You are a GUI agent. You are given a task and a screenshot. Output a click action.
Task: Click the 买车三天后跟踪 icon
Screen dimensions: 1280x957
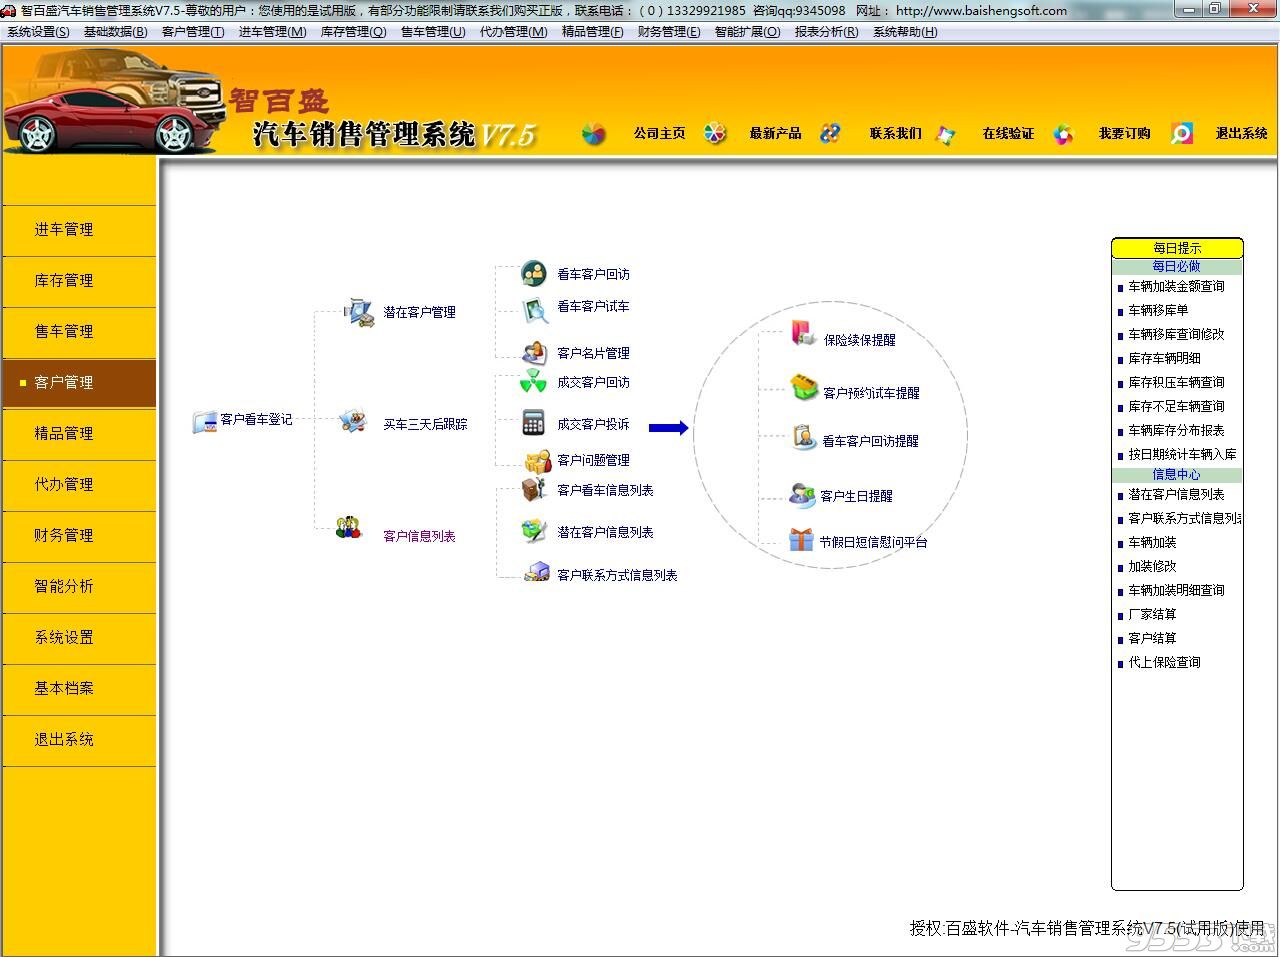pos(352,421)
